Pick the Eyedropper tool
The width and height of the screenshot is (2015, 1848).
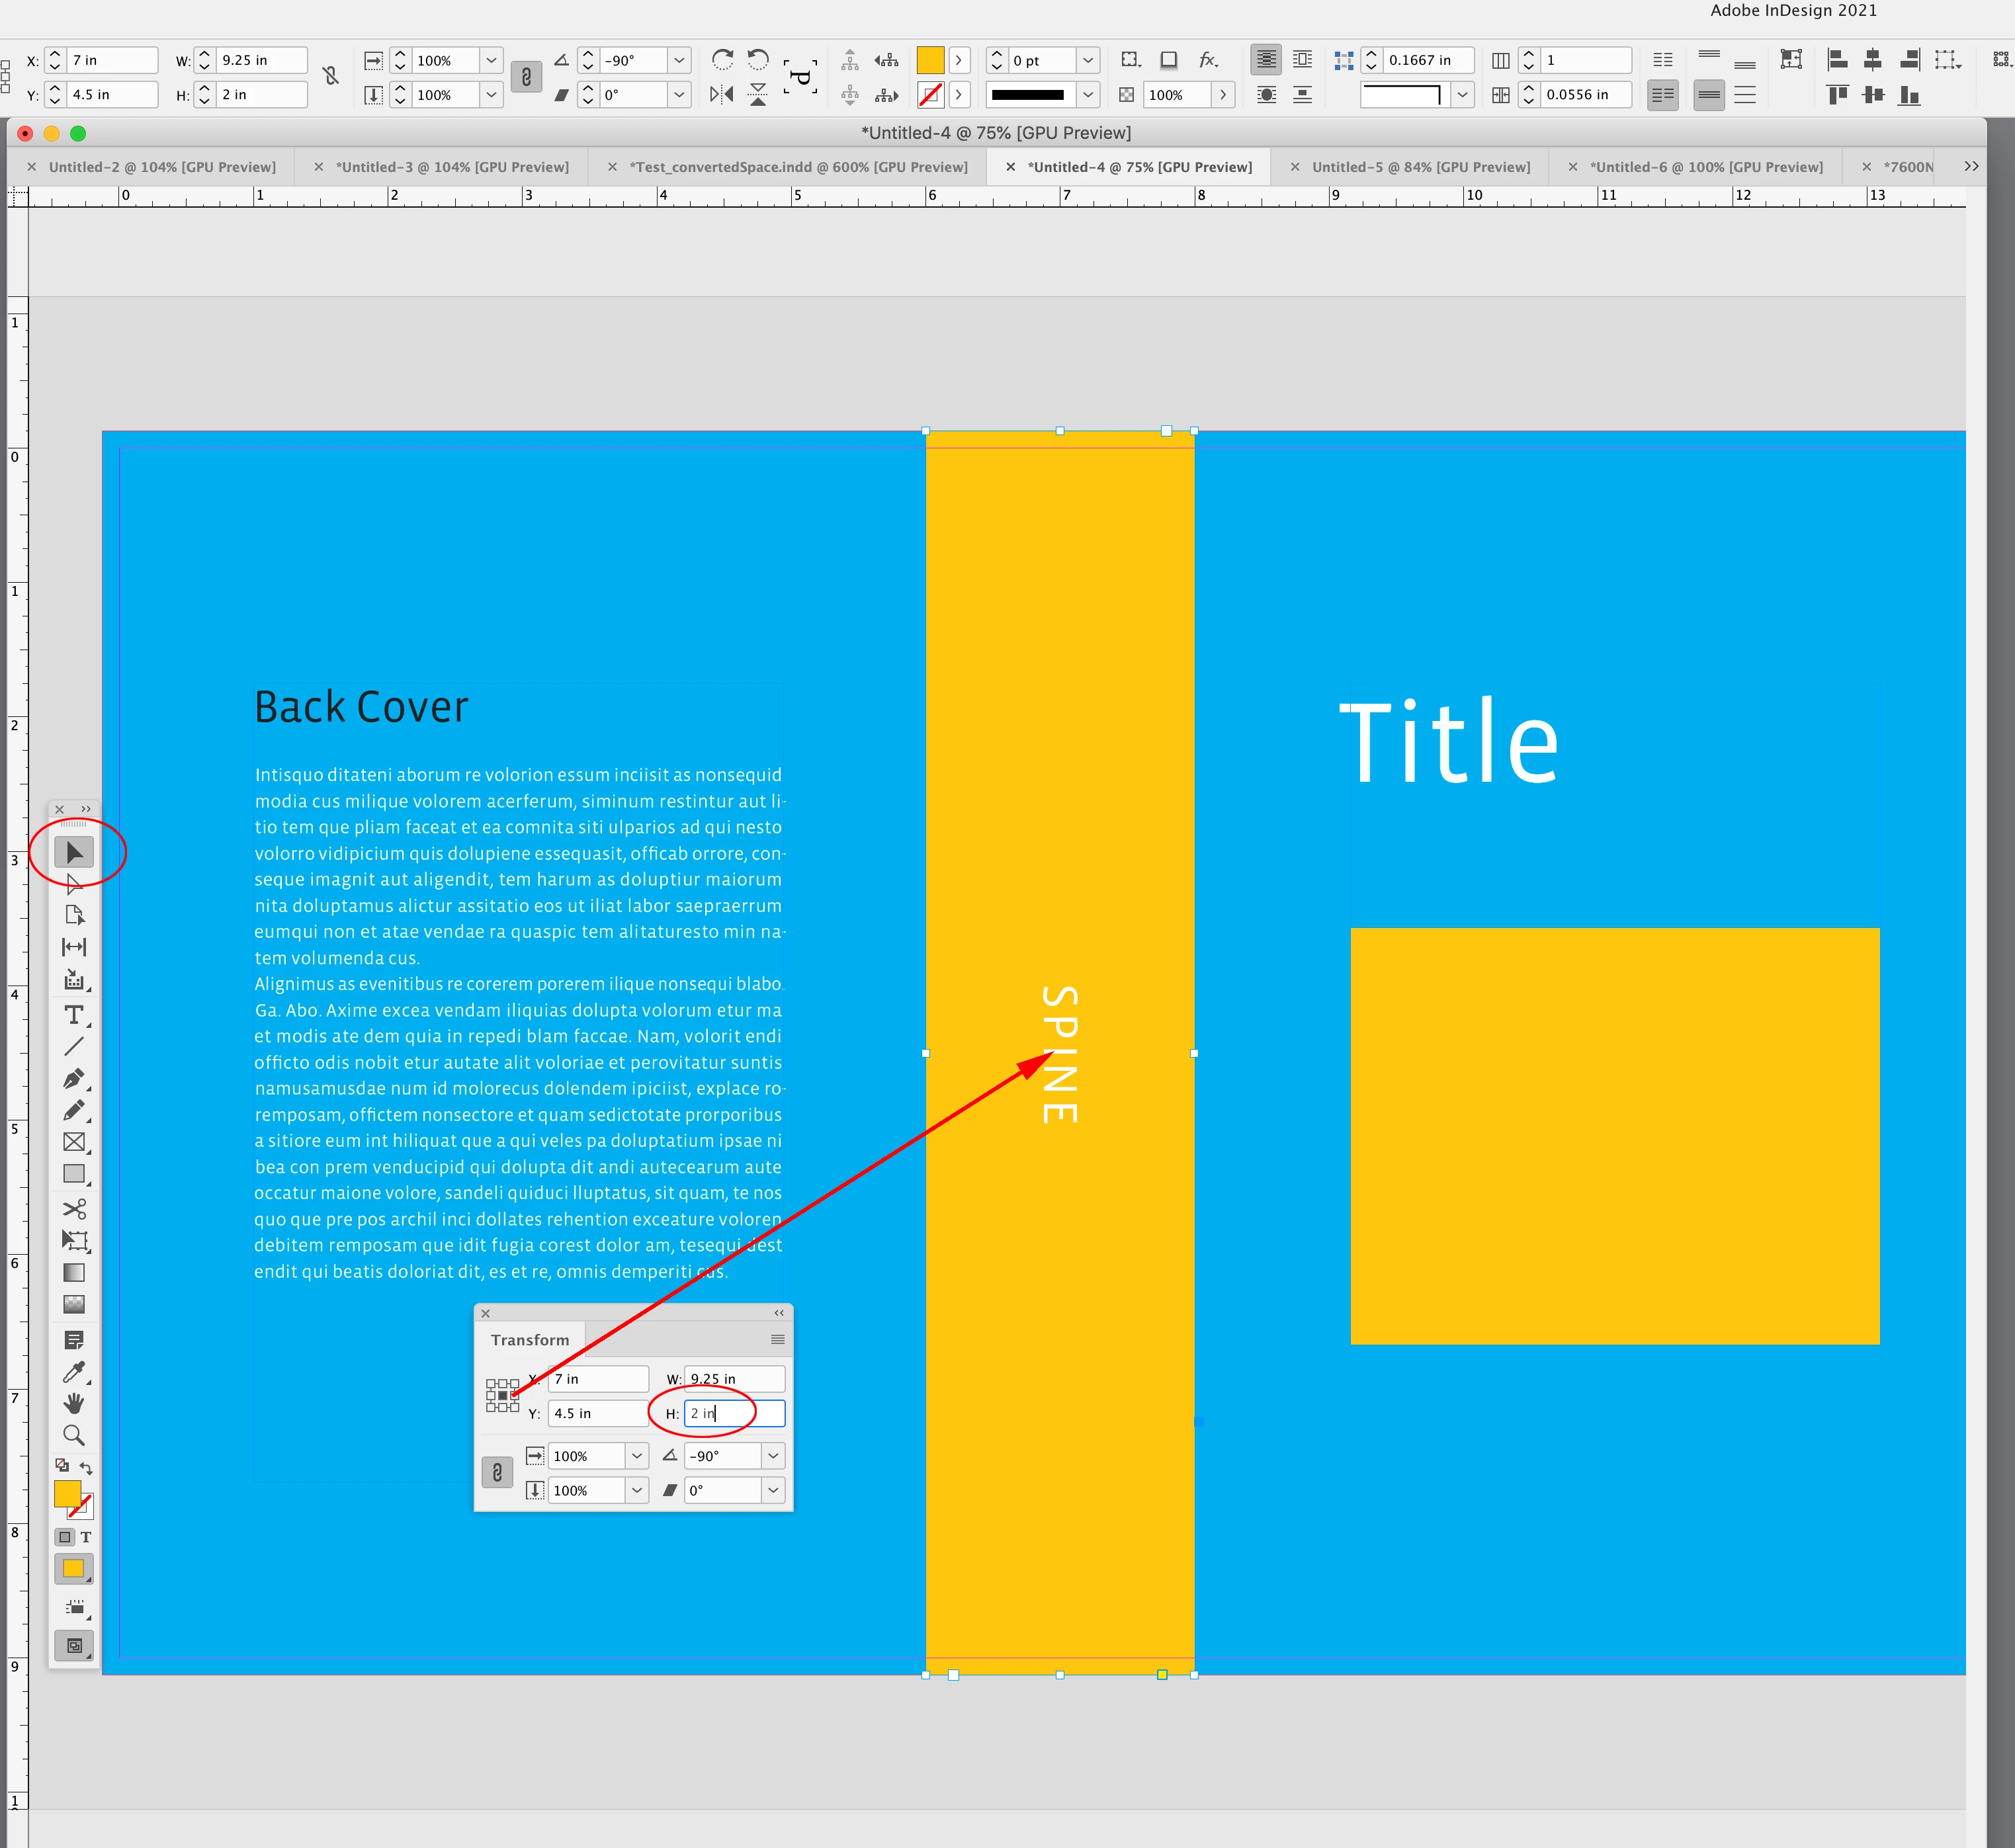pos(73,1371)
